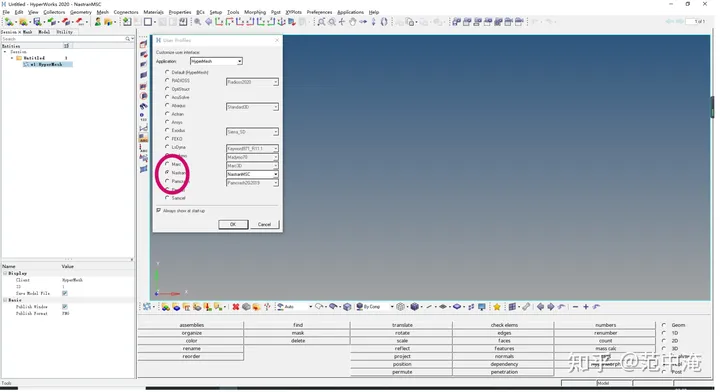Click the crosshair center view icon

point(342,22)
